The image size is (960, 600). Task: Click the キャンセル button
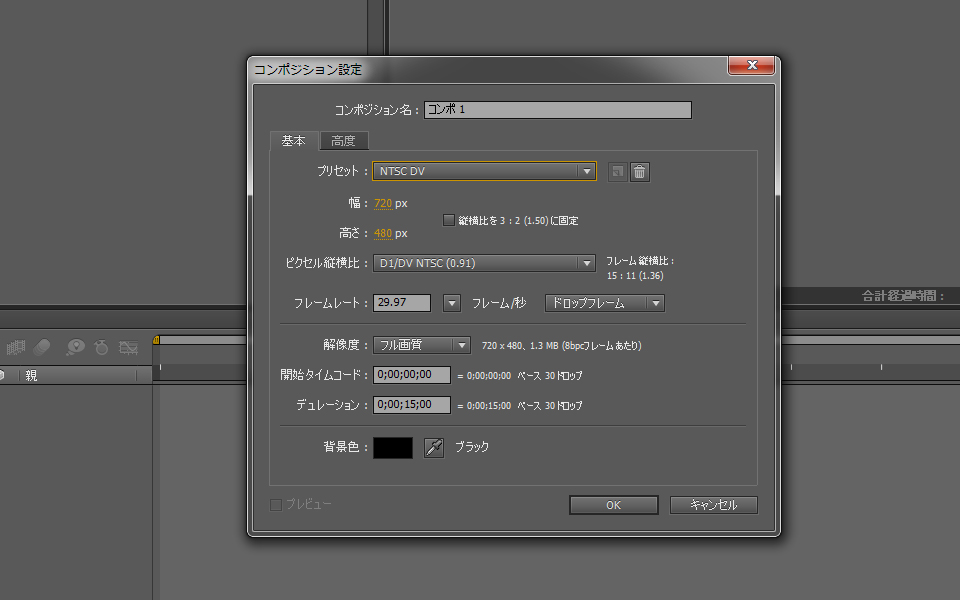coord(714,505)
